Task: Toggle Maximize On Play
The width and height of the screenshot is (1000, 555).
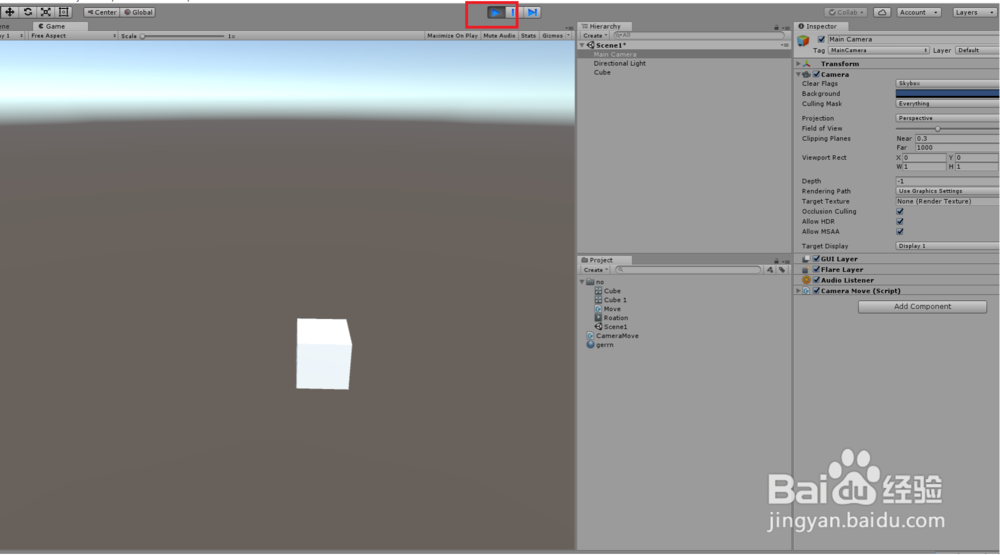Action: [x=452, y=36]
